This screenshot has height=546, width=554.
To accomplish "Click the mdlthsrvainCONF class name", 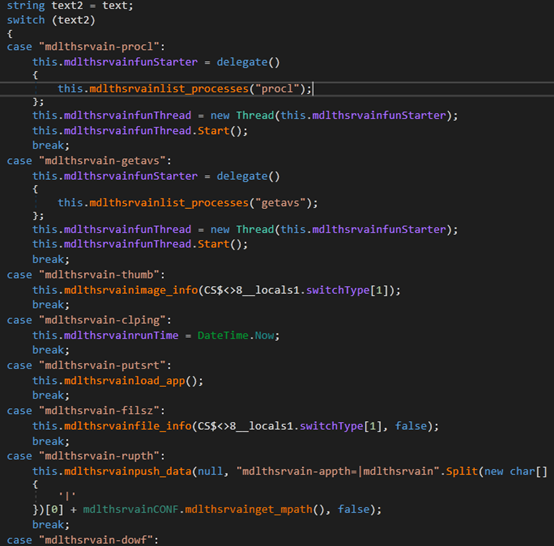I will [131, 509].
